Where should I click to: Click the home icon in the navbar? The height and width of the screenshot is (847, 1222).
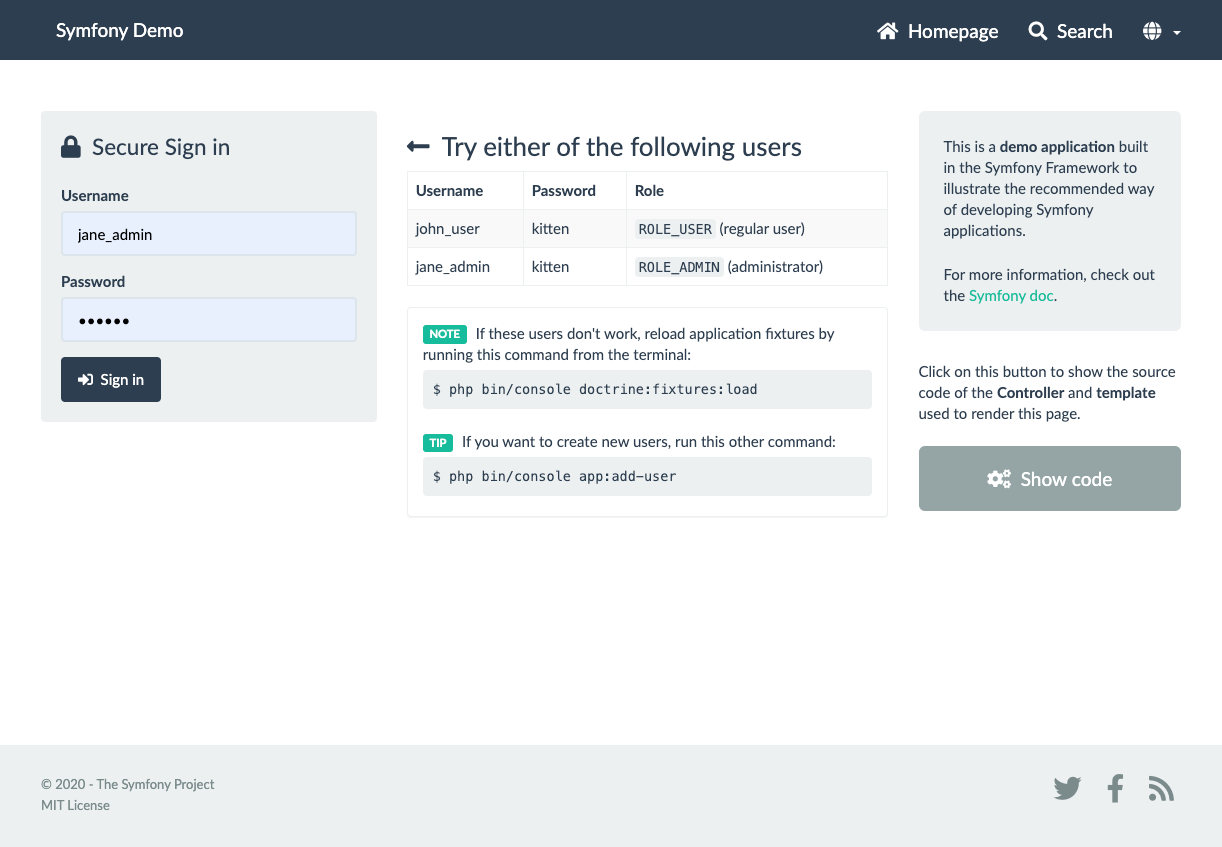pos(886,30)
